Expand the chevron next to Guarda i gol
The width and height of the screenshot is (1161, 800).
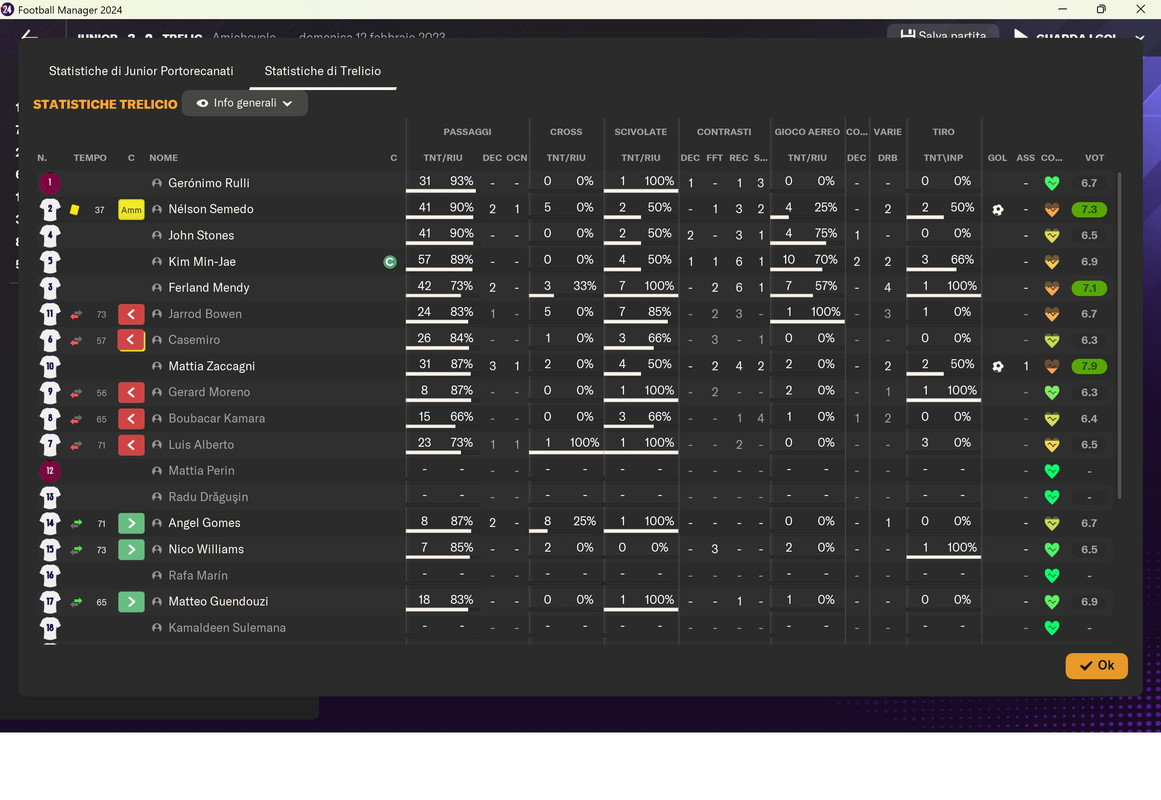click(1140, 36)
